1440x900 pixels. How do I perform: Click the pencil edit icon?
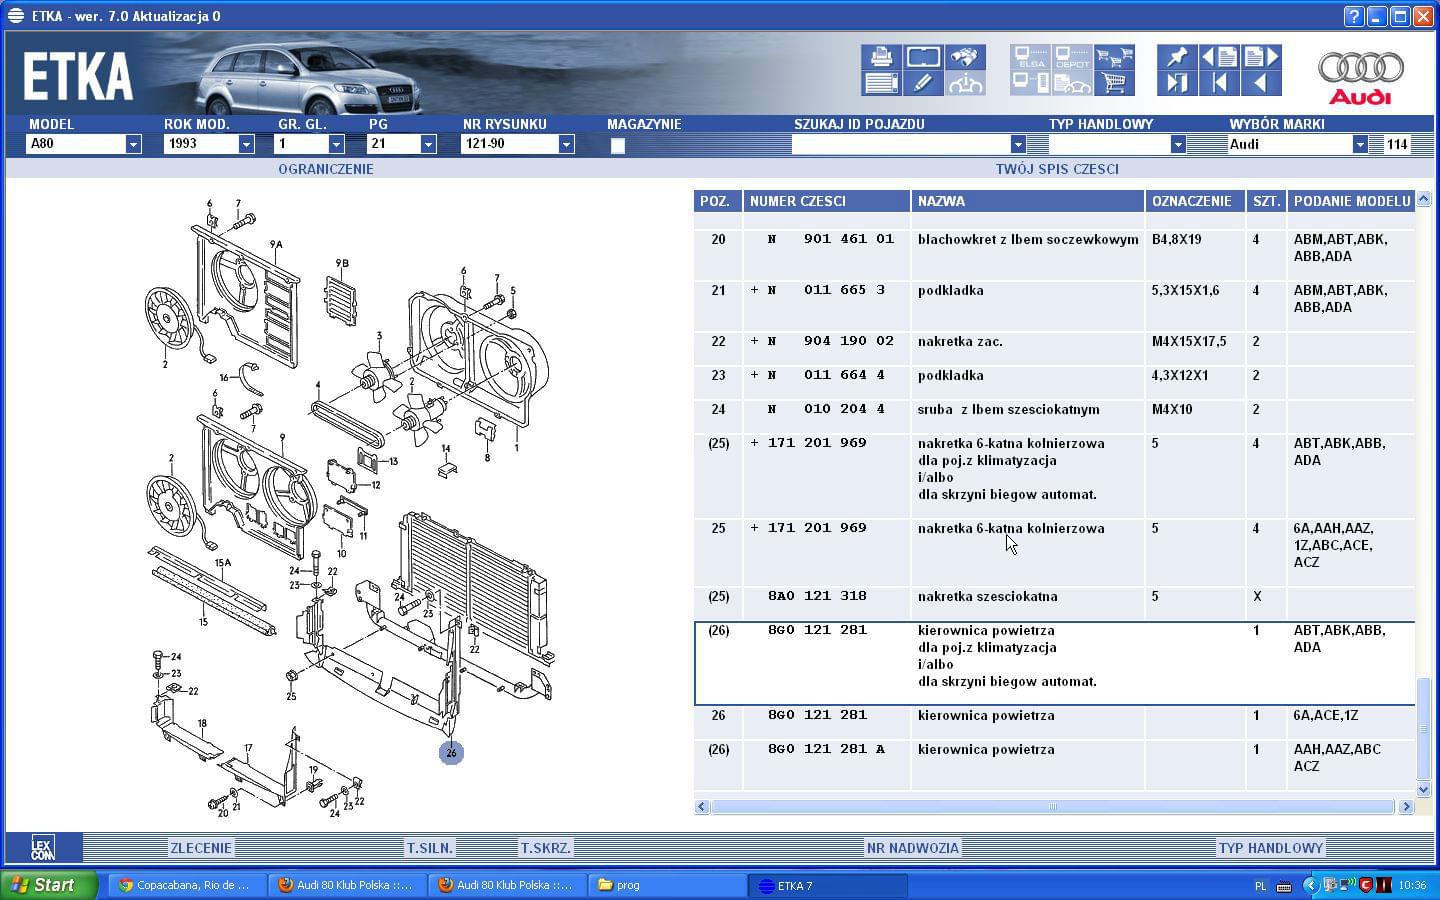[x=923, y=83]
